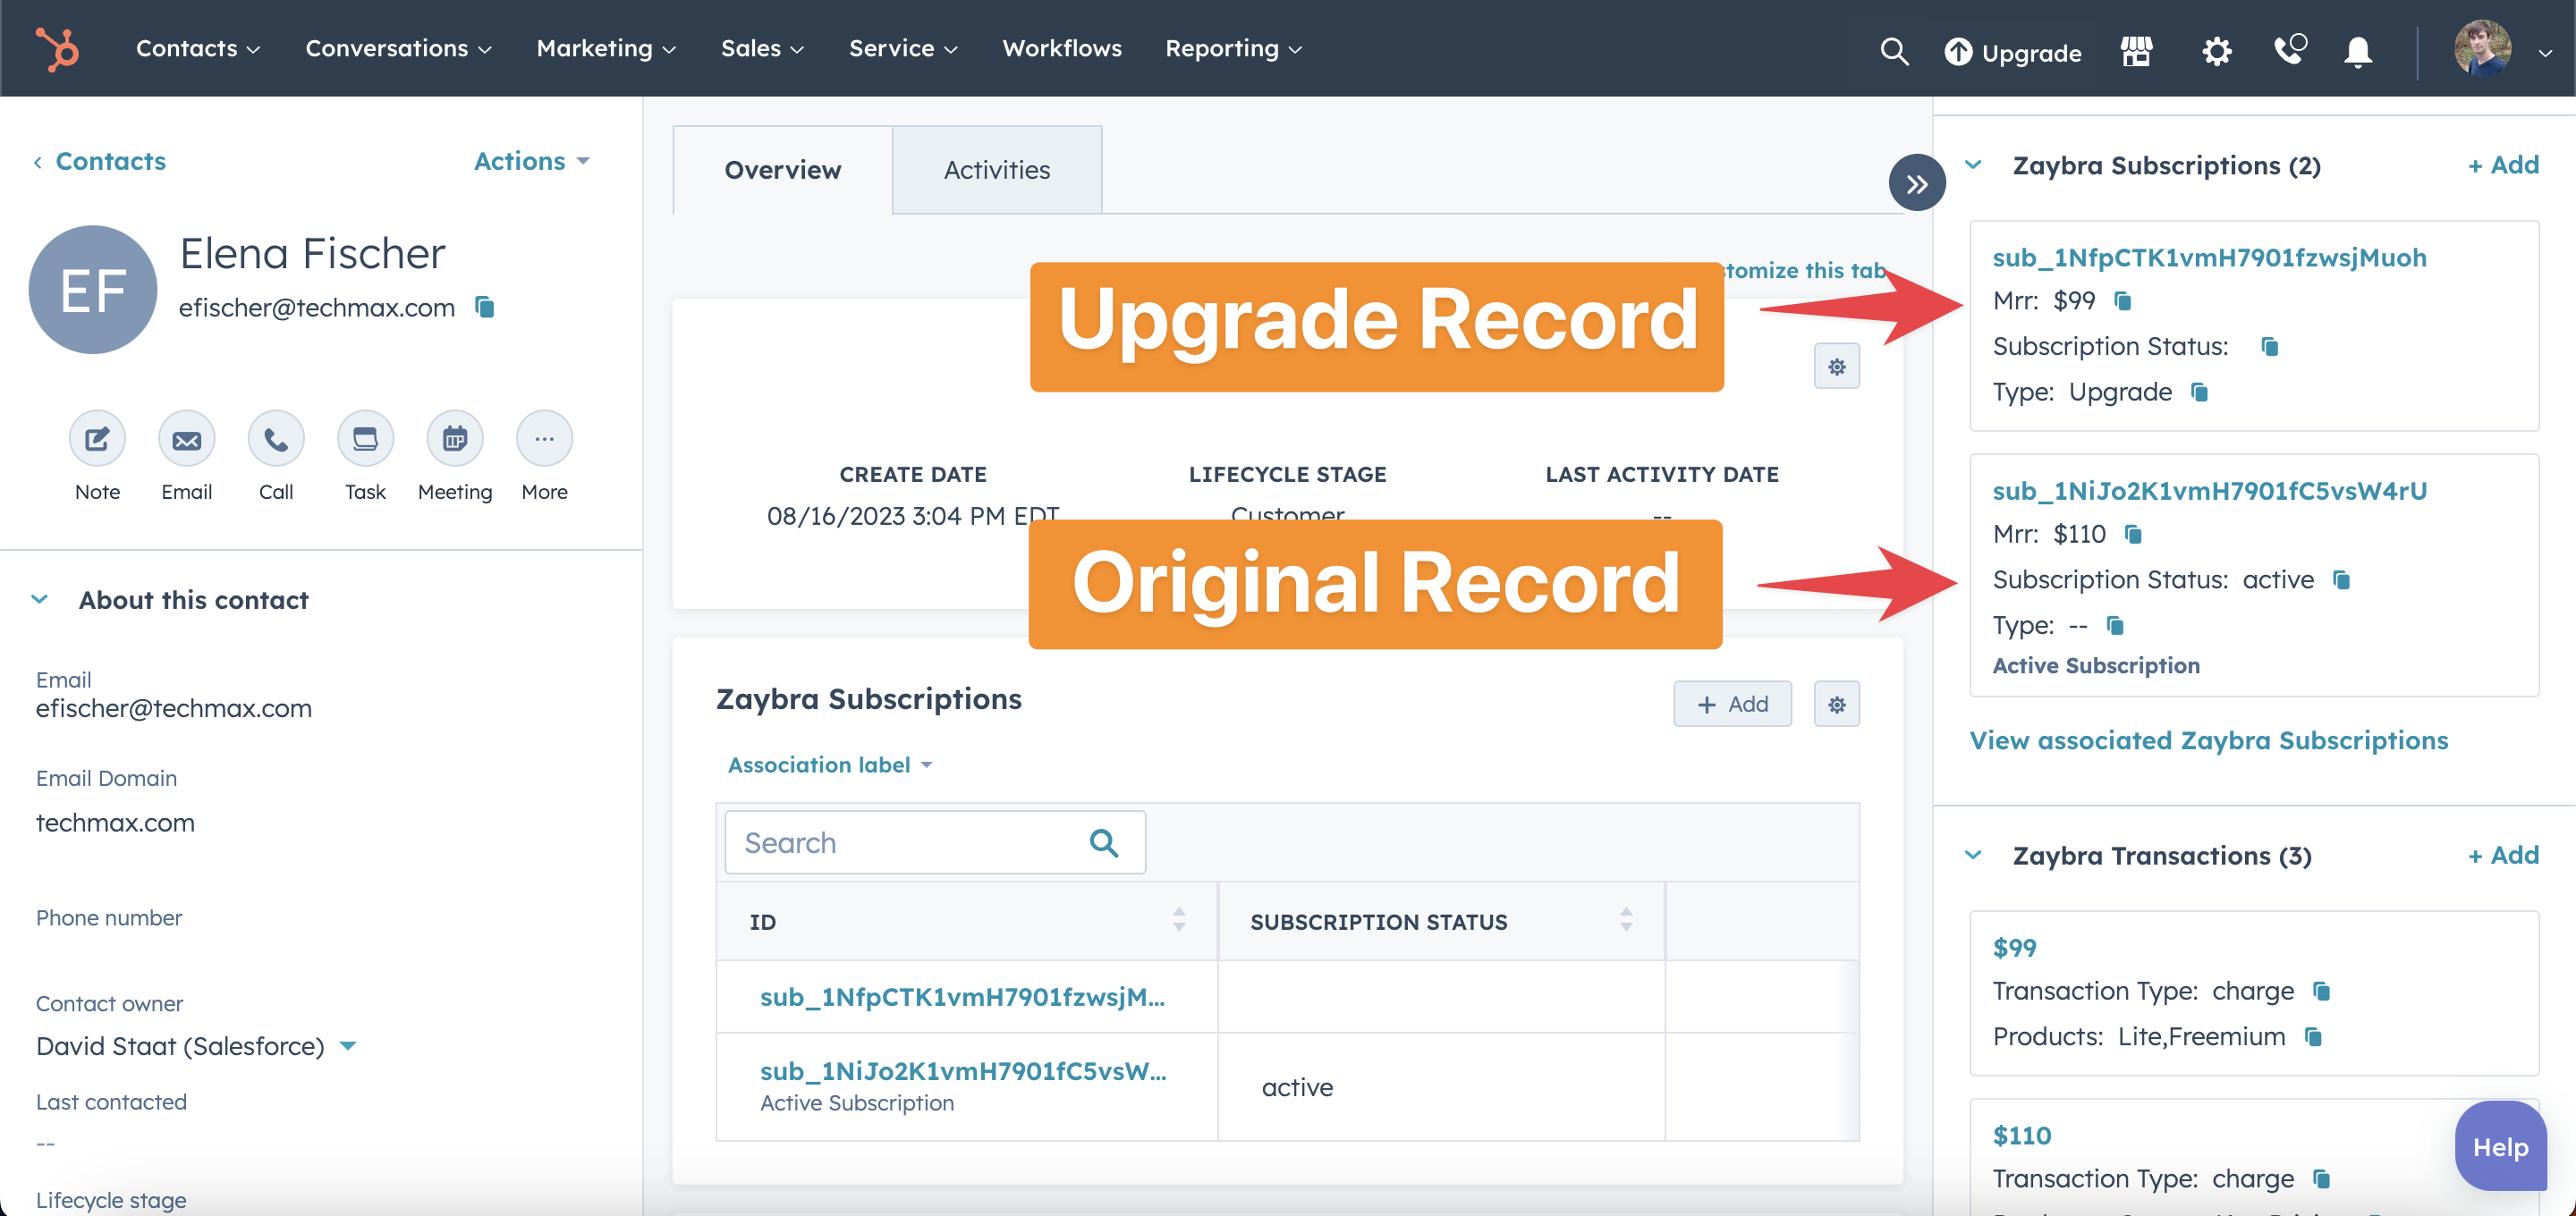Open the HubSpot settings gear
2576x1216 pixels.
click(x=2216, y=51)
